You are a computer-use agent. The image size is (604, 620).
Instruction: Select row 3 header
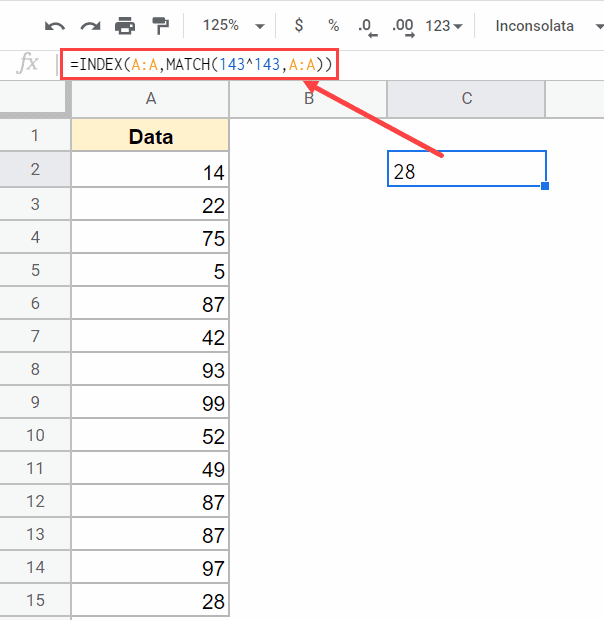35,204
